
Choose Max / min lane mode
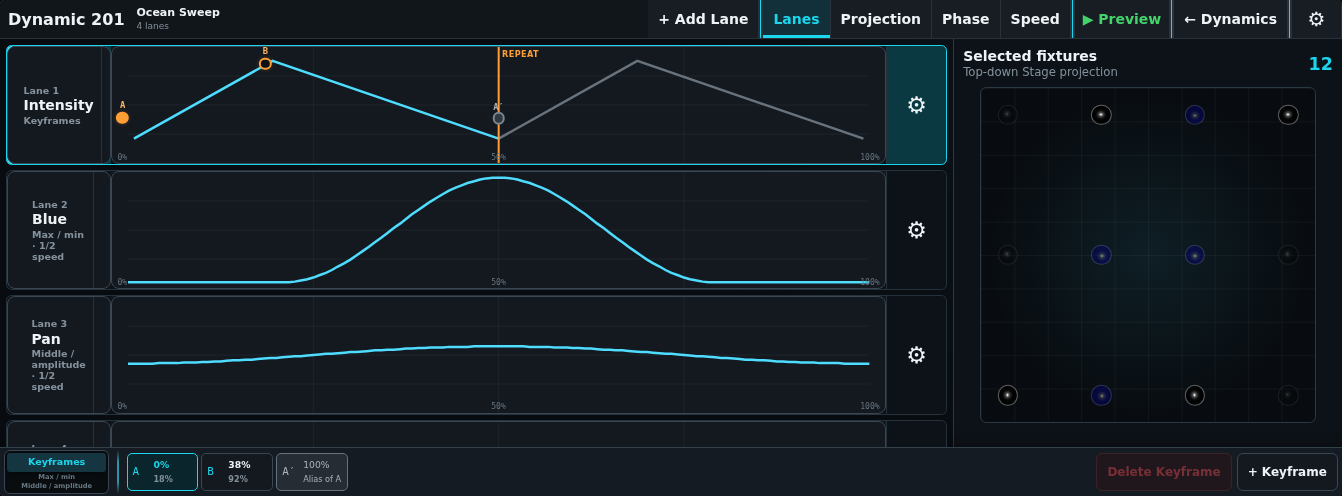[56, 476]
